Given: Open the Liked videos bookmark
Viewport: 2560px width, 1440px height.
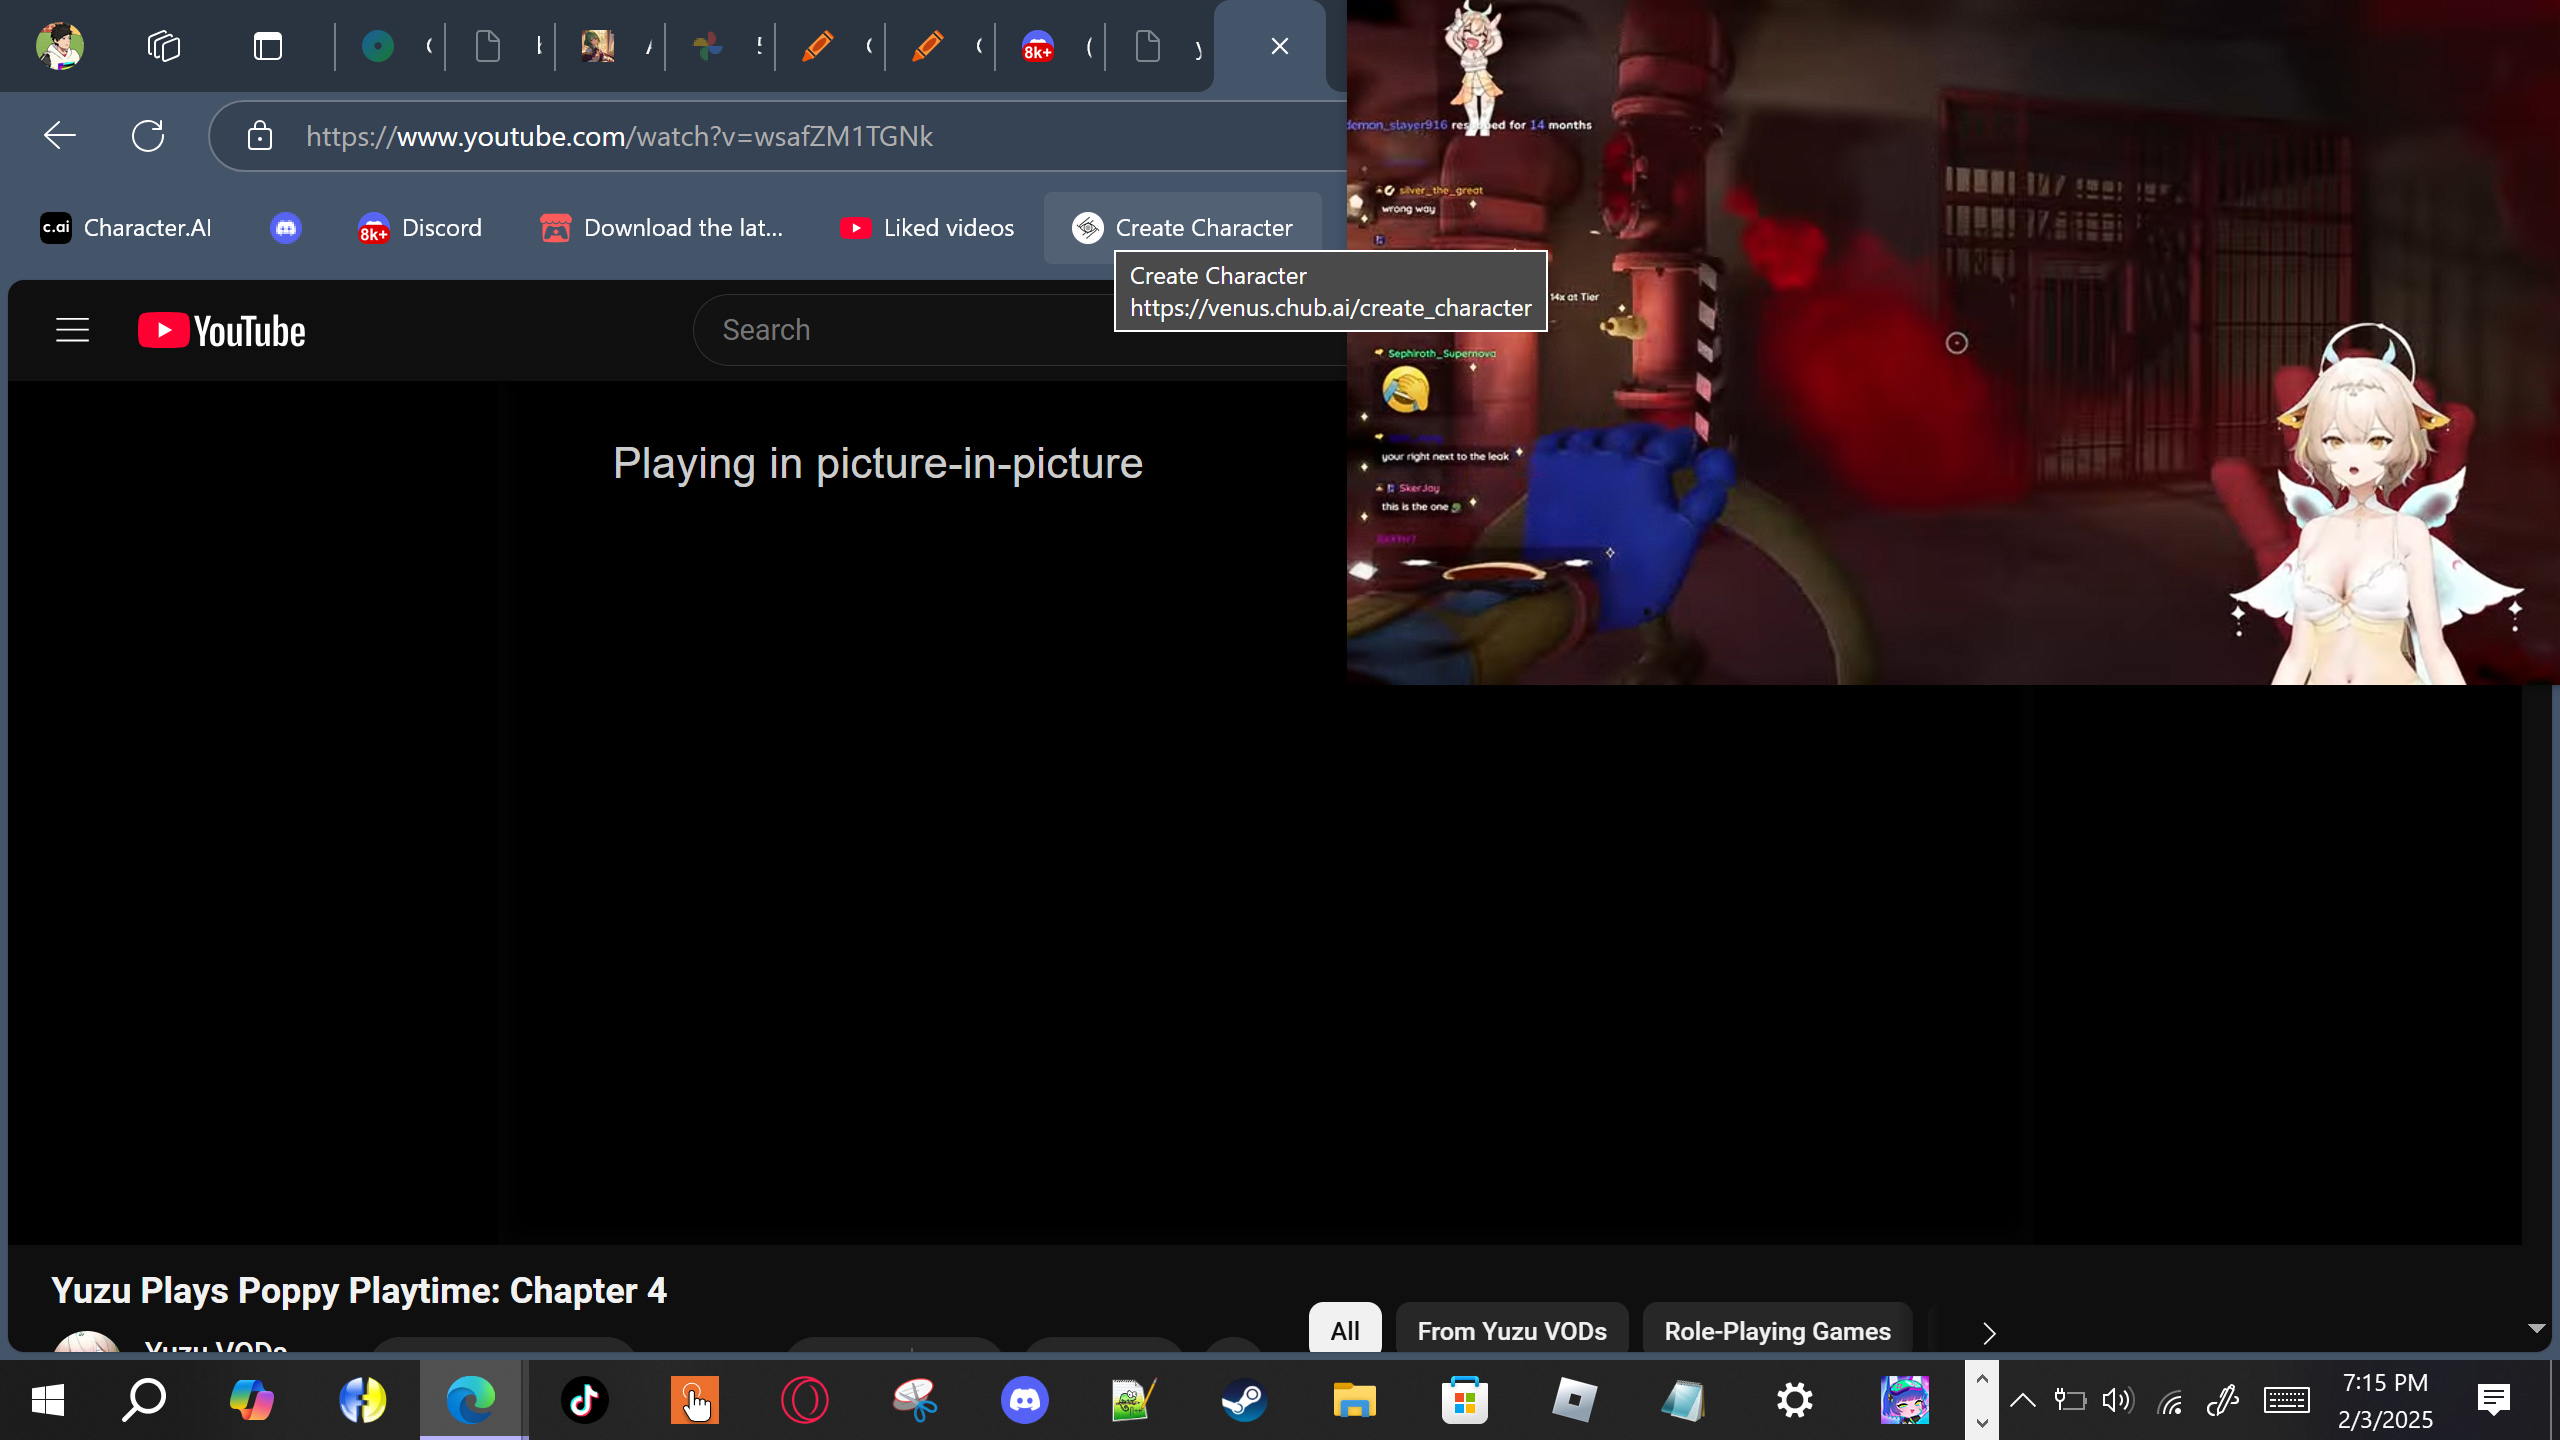Looking at the screenshot, I should pyautogui.click(x=927, y=228).
